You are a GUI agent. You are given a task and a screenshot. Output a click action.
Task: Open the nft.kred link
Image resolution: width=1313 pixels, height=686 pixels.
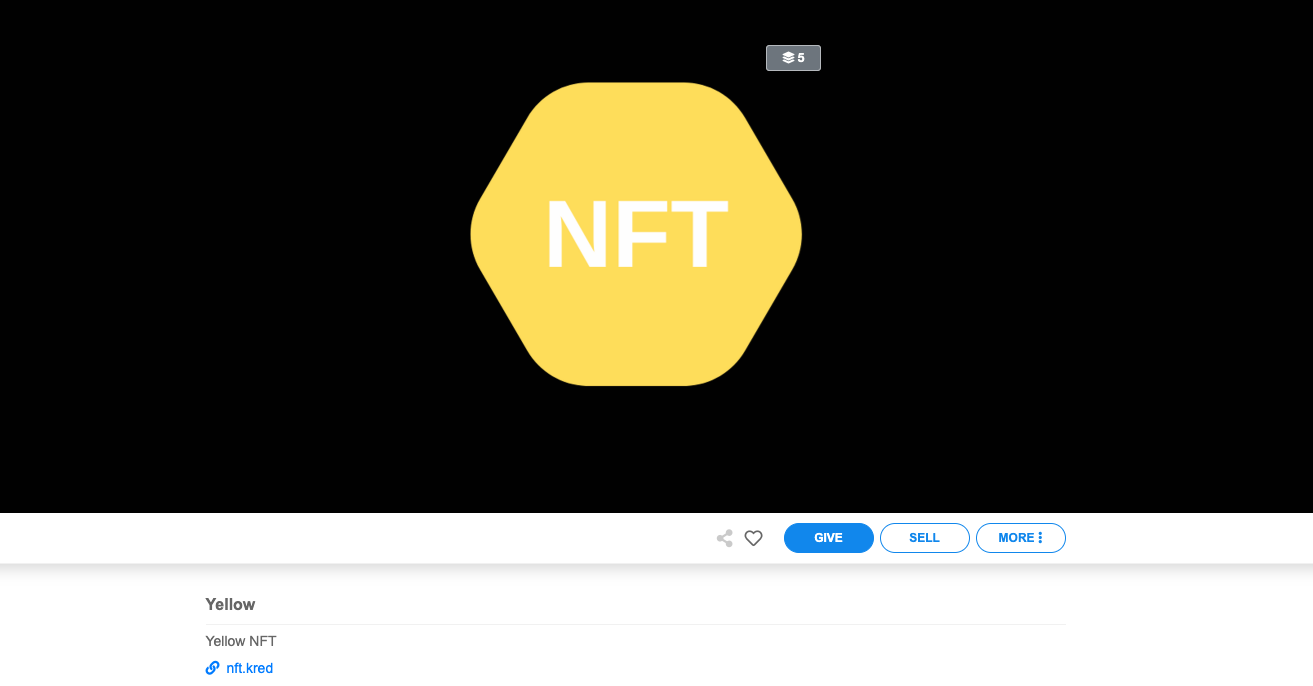point(250,668)
